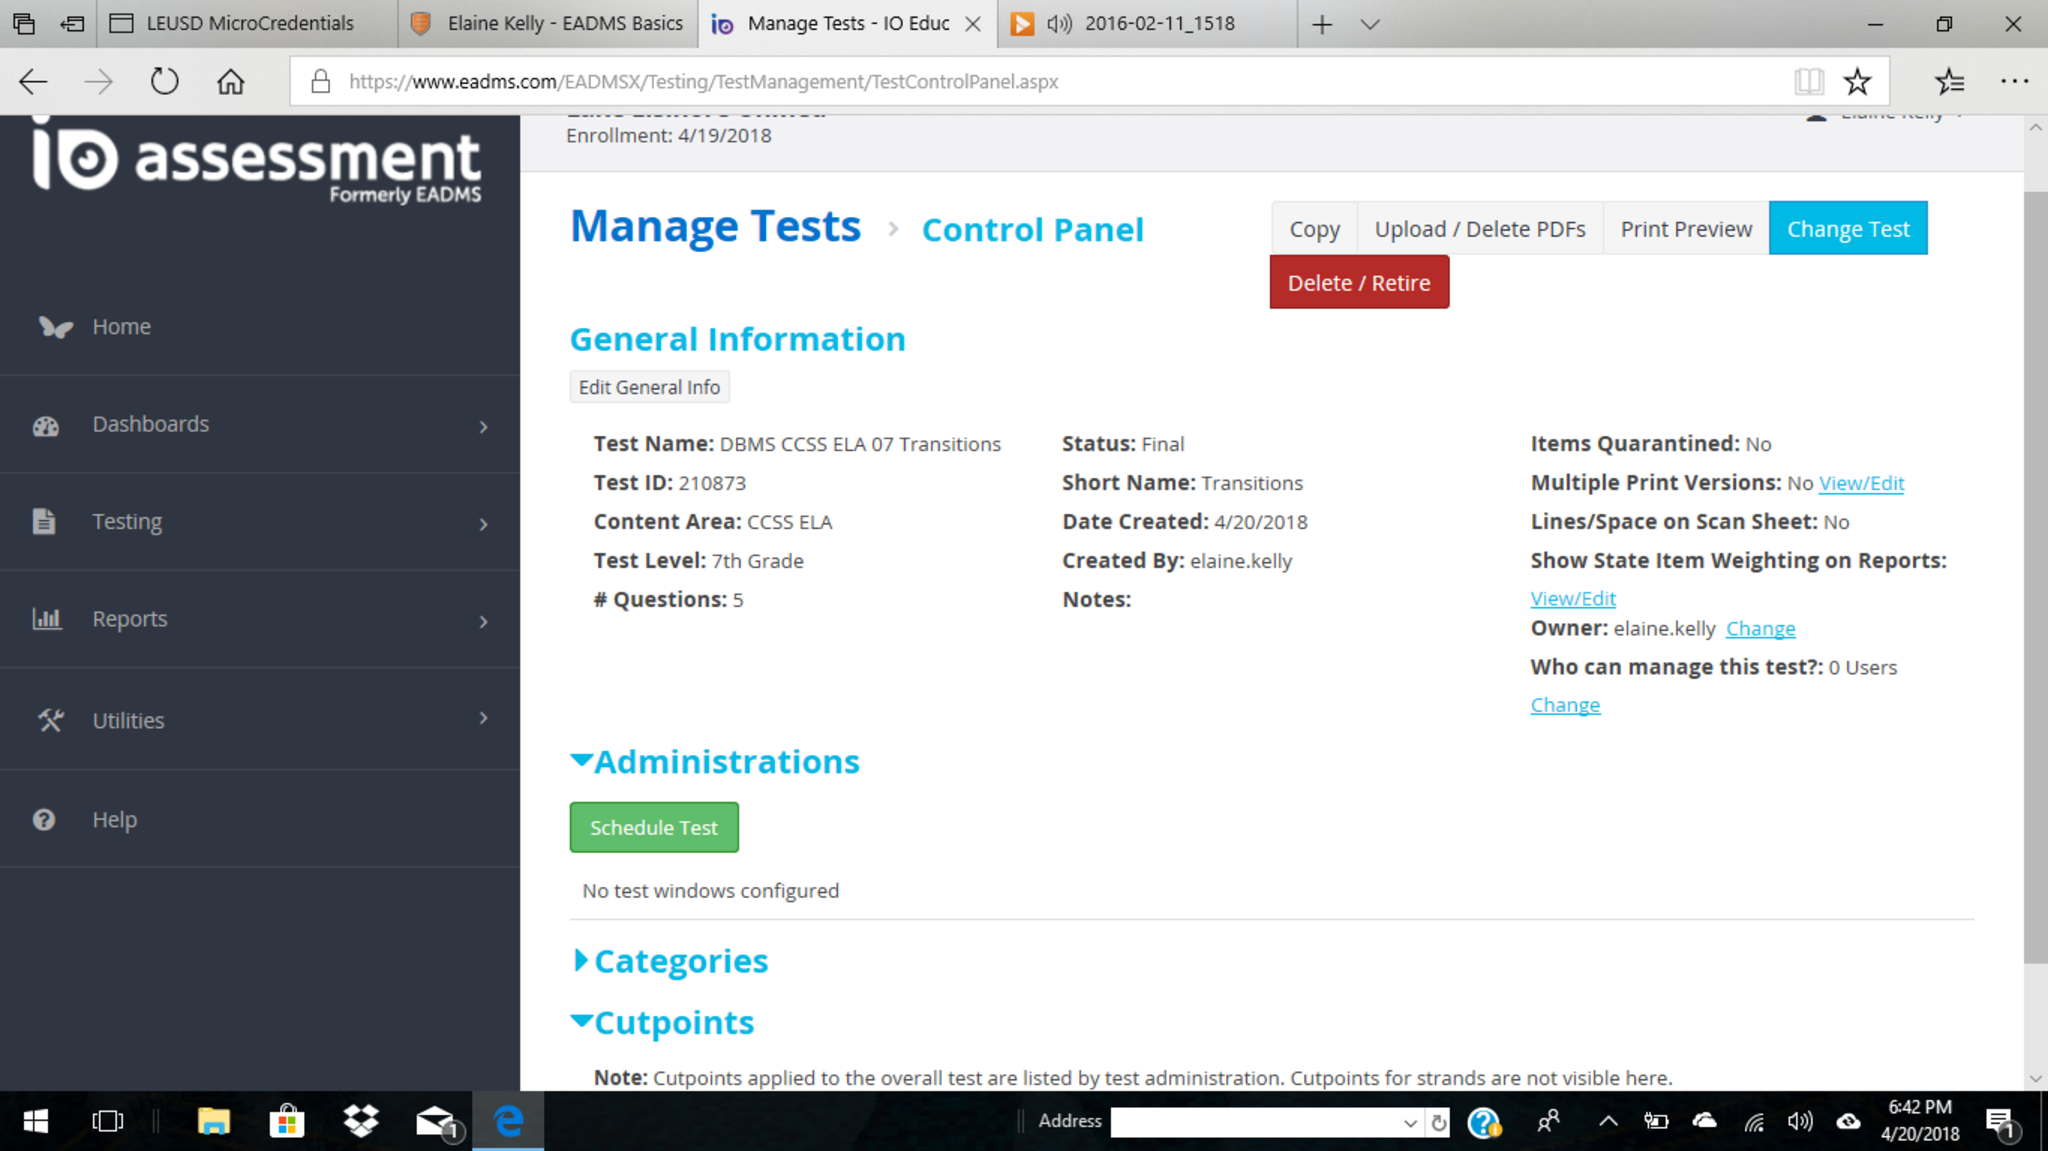
Task: Expand the Categories section
Action: pos(581,960)
